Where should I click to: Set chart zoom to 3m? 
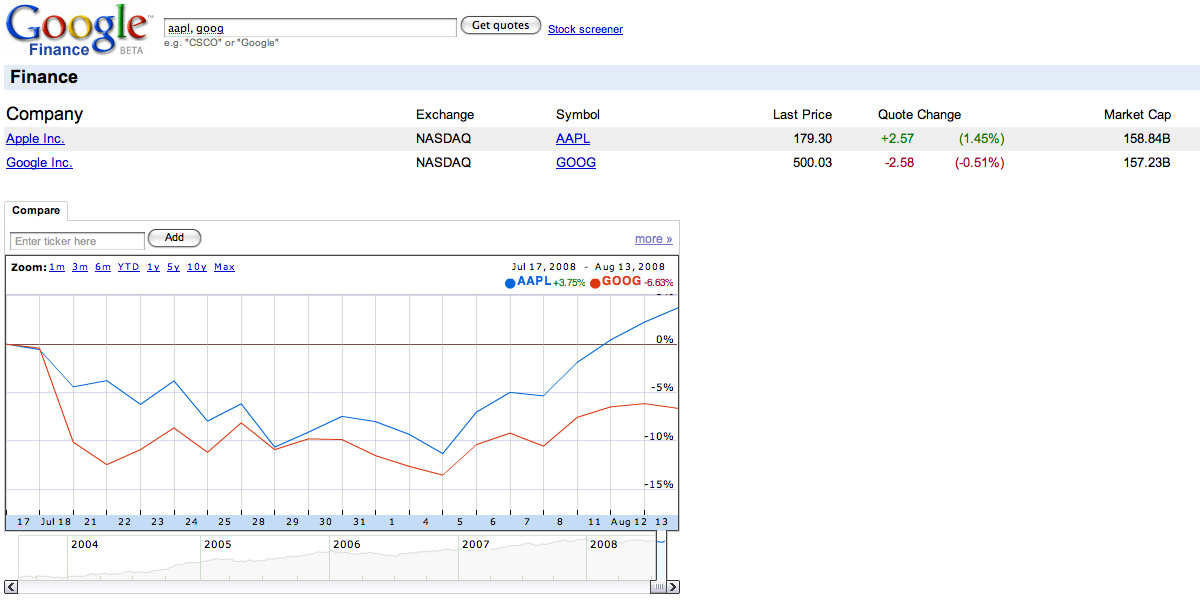point(80,267)
